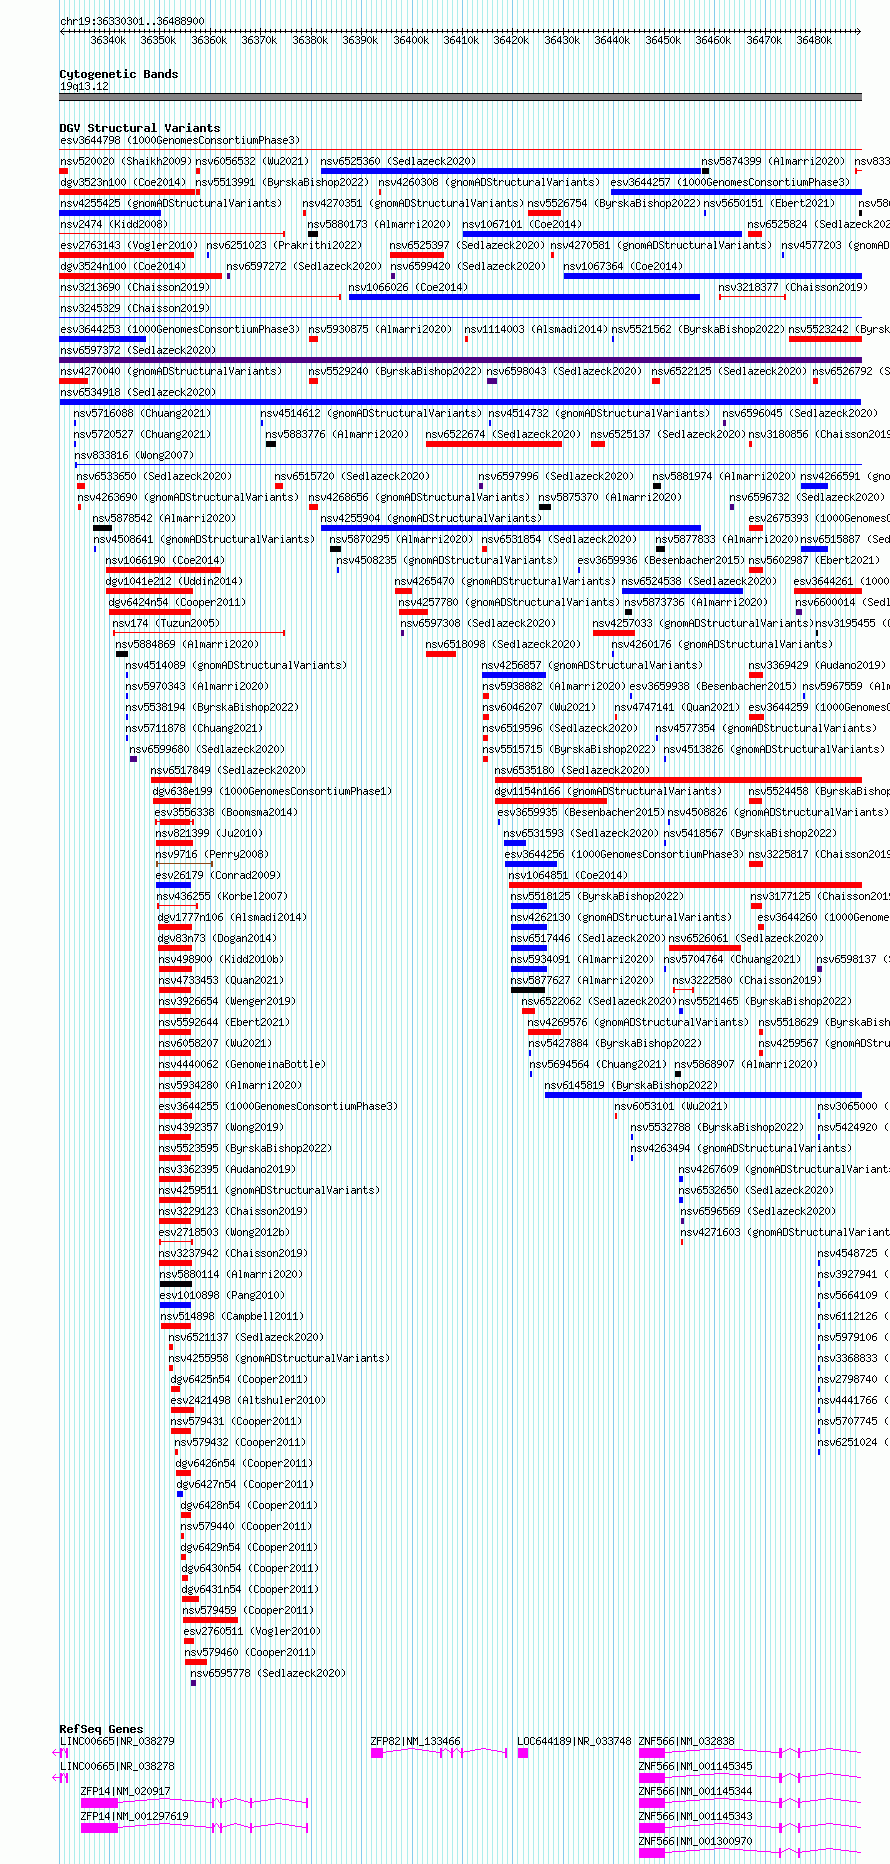Viewport: 890px width, 1864px height.
Task: Open variant nsv6535180 (Sedlazeck2020)
Action: click(x=572, y=770)
